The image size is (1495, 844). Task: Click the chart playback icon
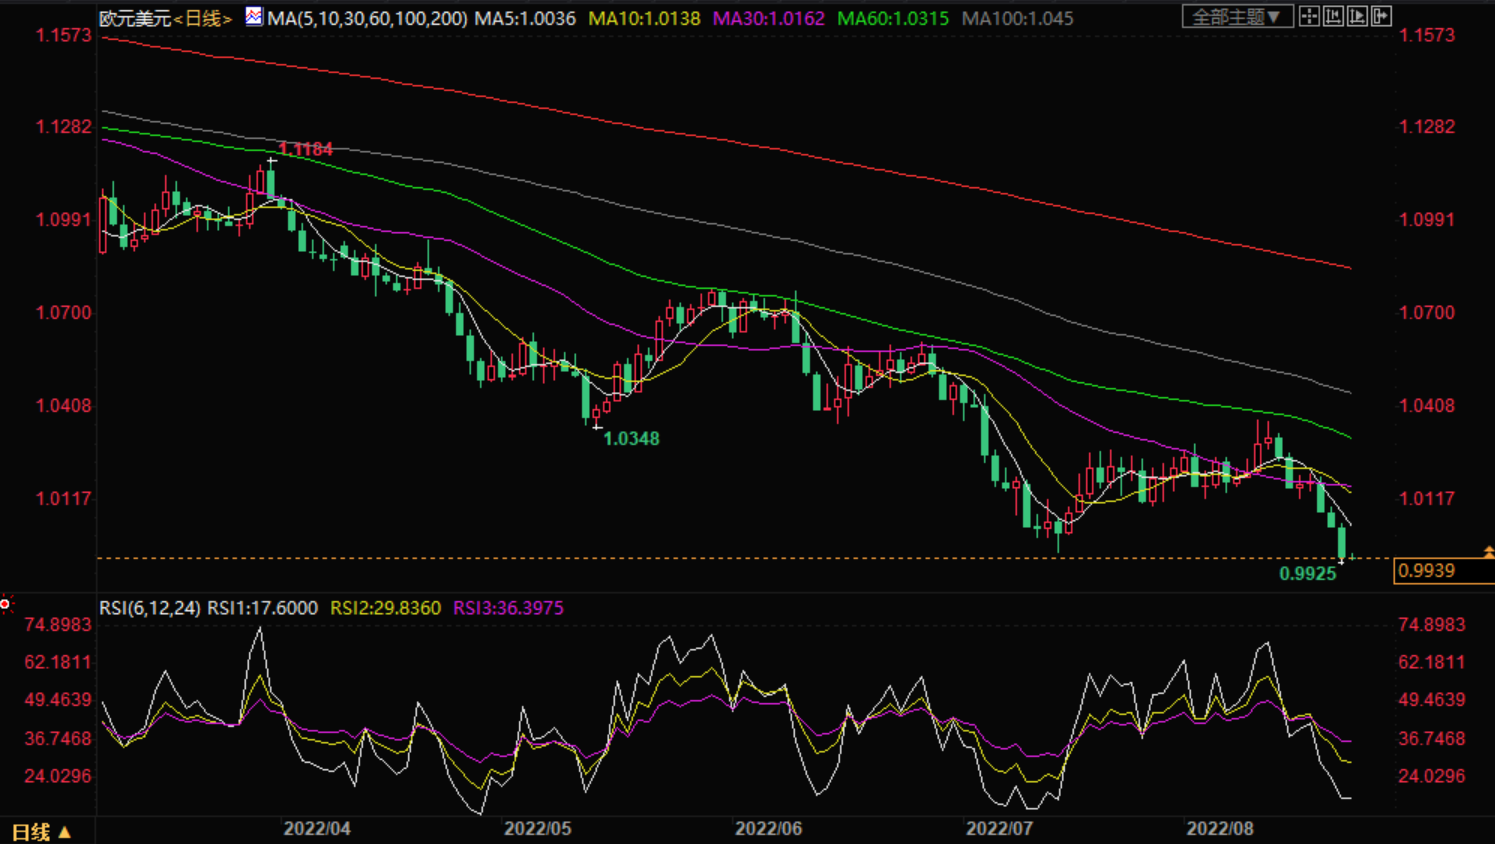[1357, 16]
